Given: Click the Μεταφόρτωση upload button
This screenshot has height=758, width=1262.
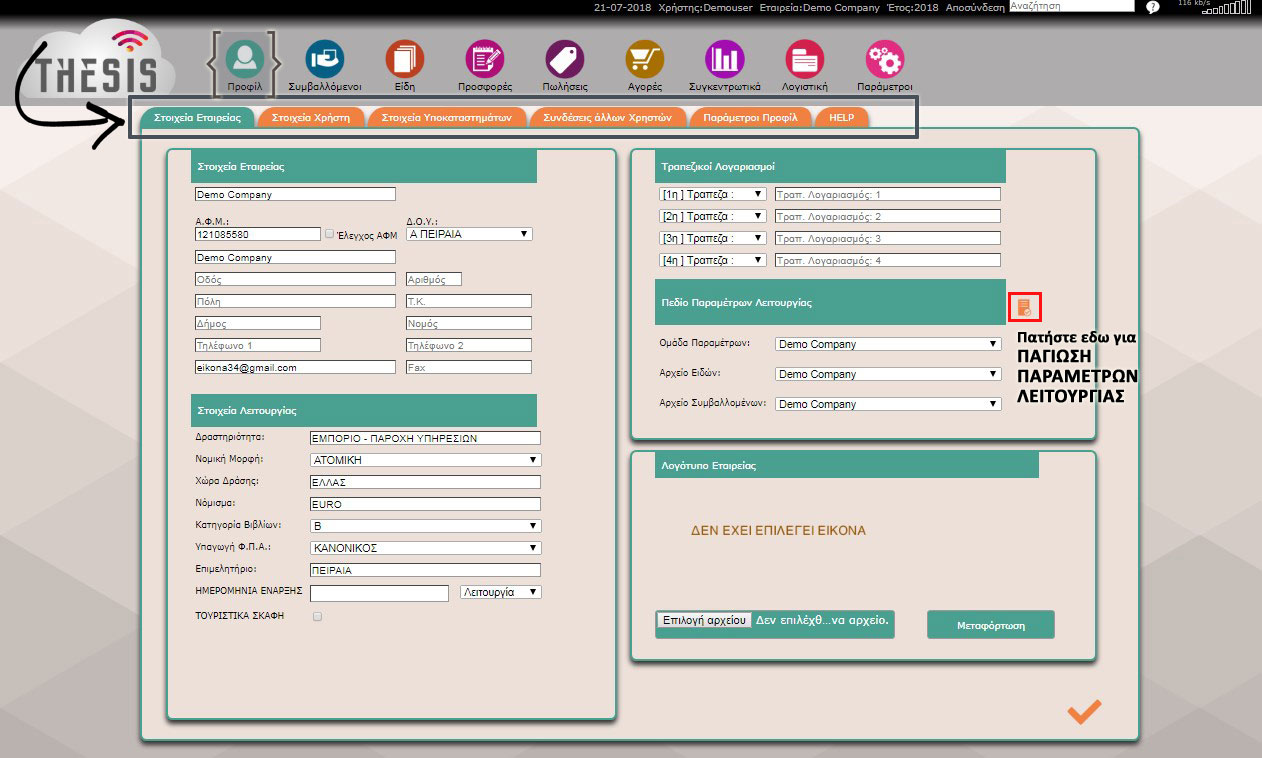Looking at the screenshot, I should [990, 625].
